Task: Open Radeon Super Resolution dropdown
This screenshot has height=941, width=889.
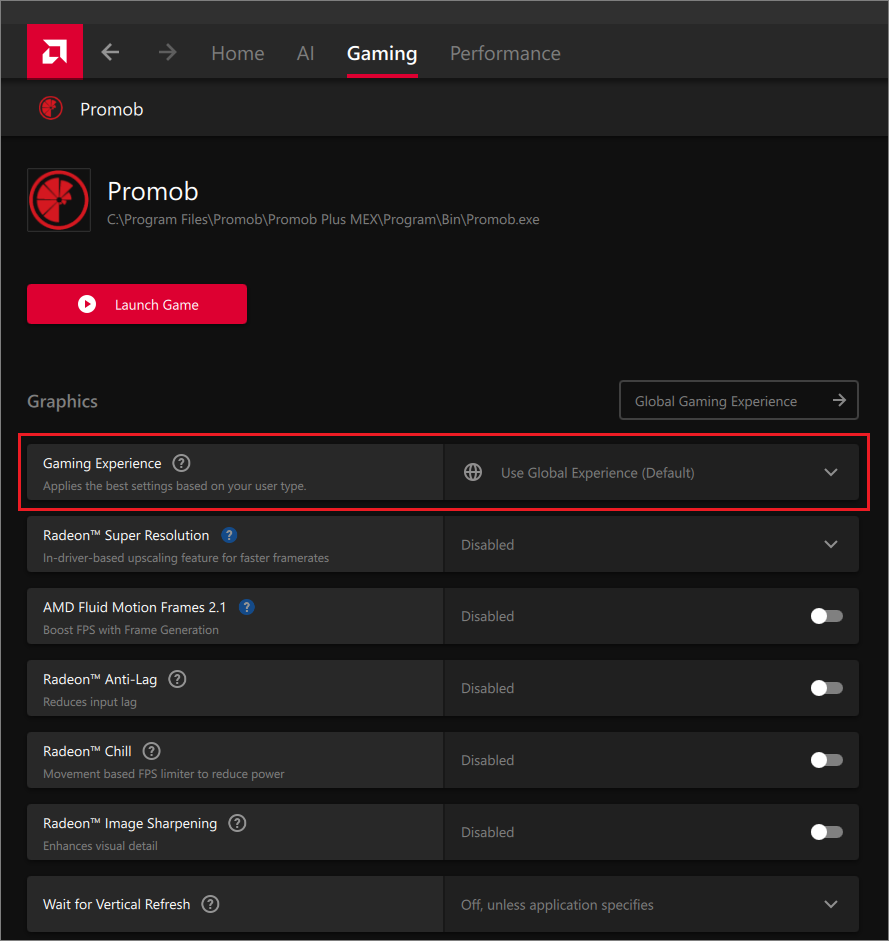Action: tap(651, 544)
